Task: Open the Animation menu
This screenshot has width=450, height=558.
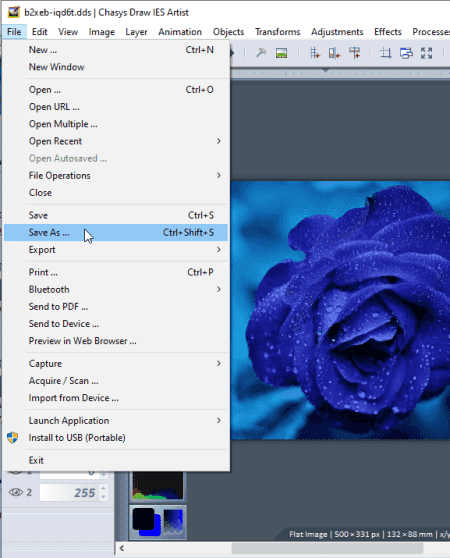Action: 180,32
